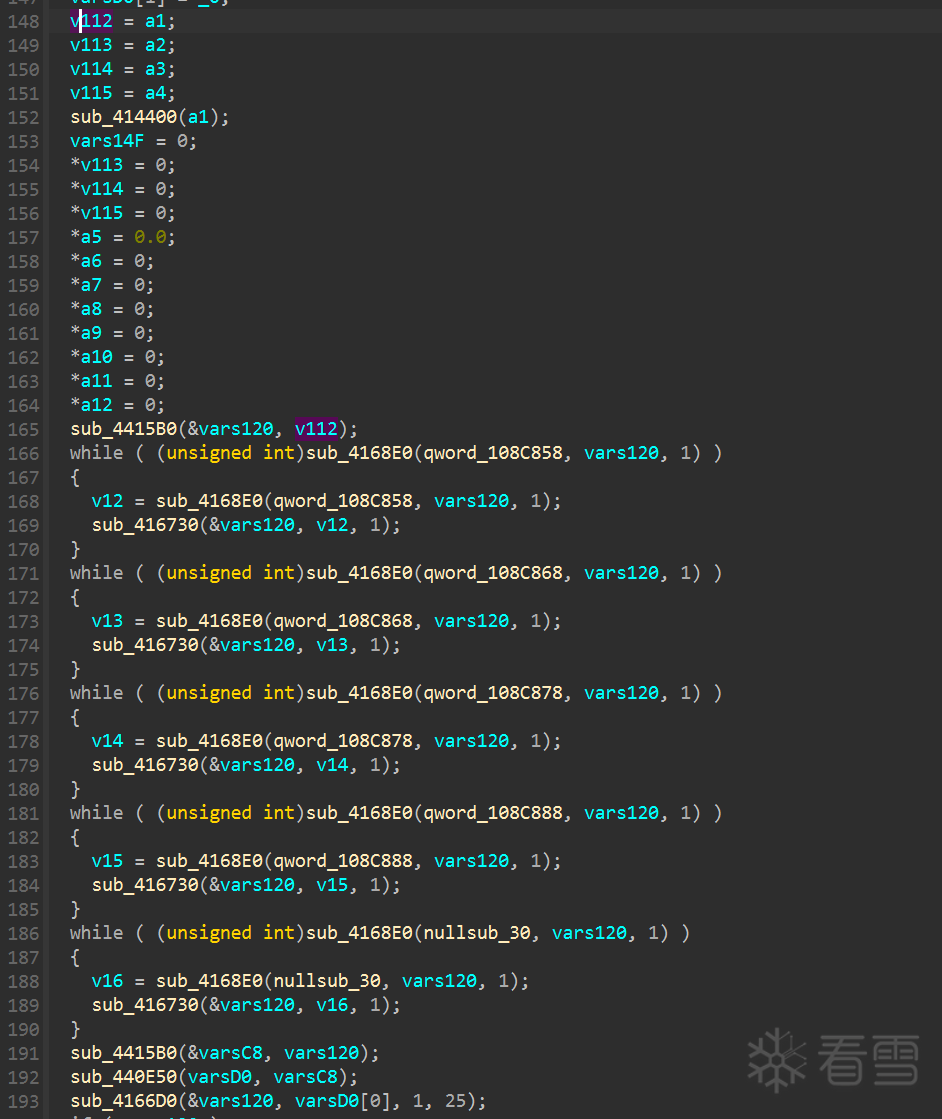Select *a8 on line 160
The height and width of the screenshot is (1119, 942).
[86, 309]
